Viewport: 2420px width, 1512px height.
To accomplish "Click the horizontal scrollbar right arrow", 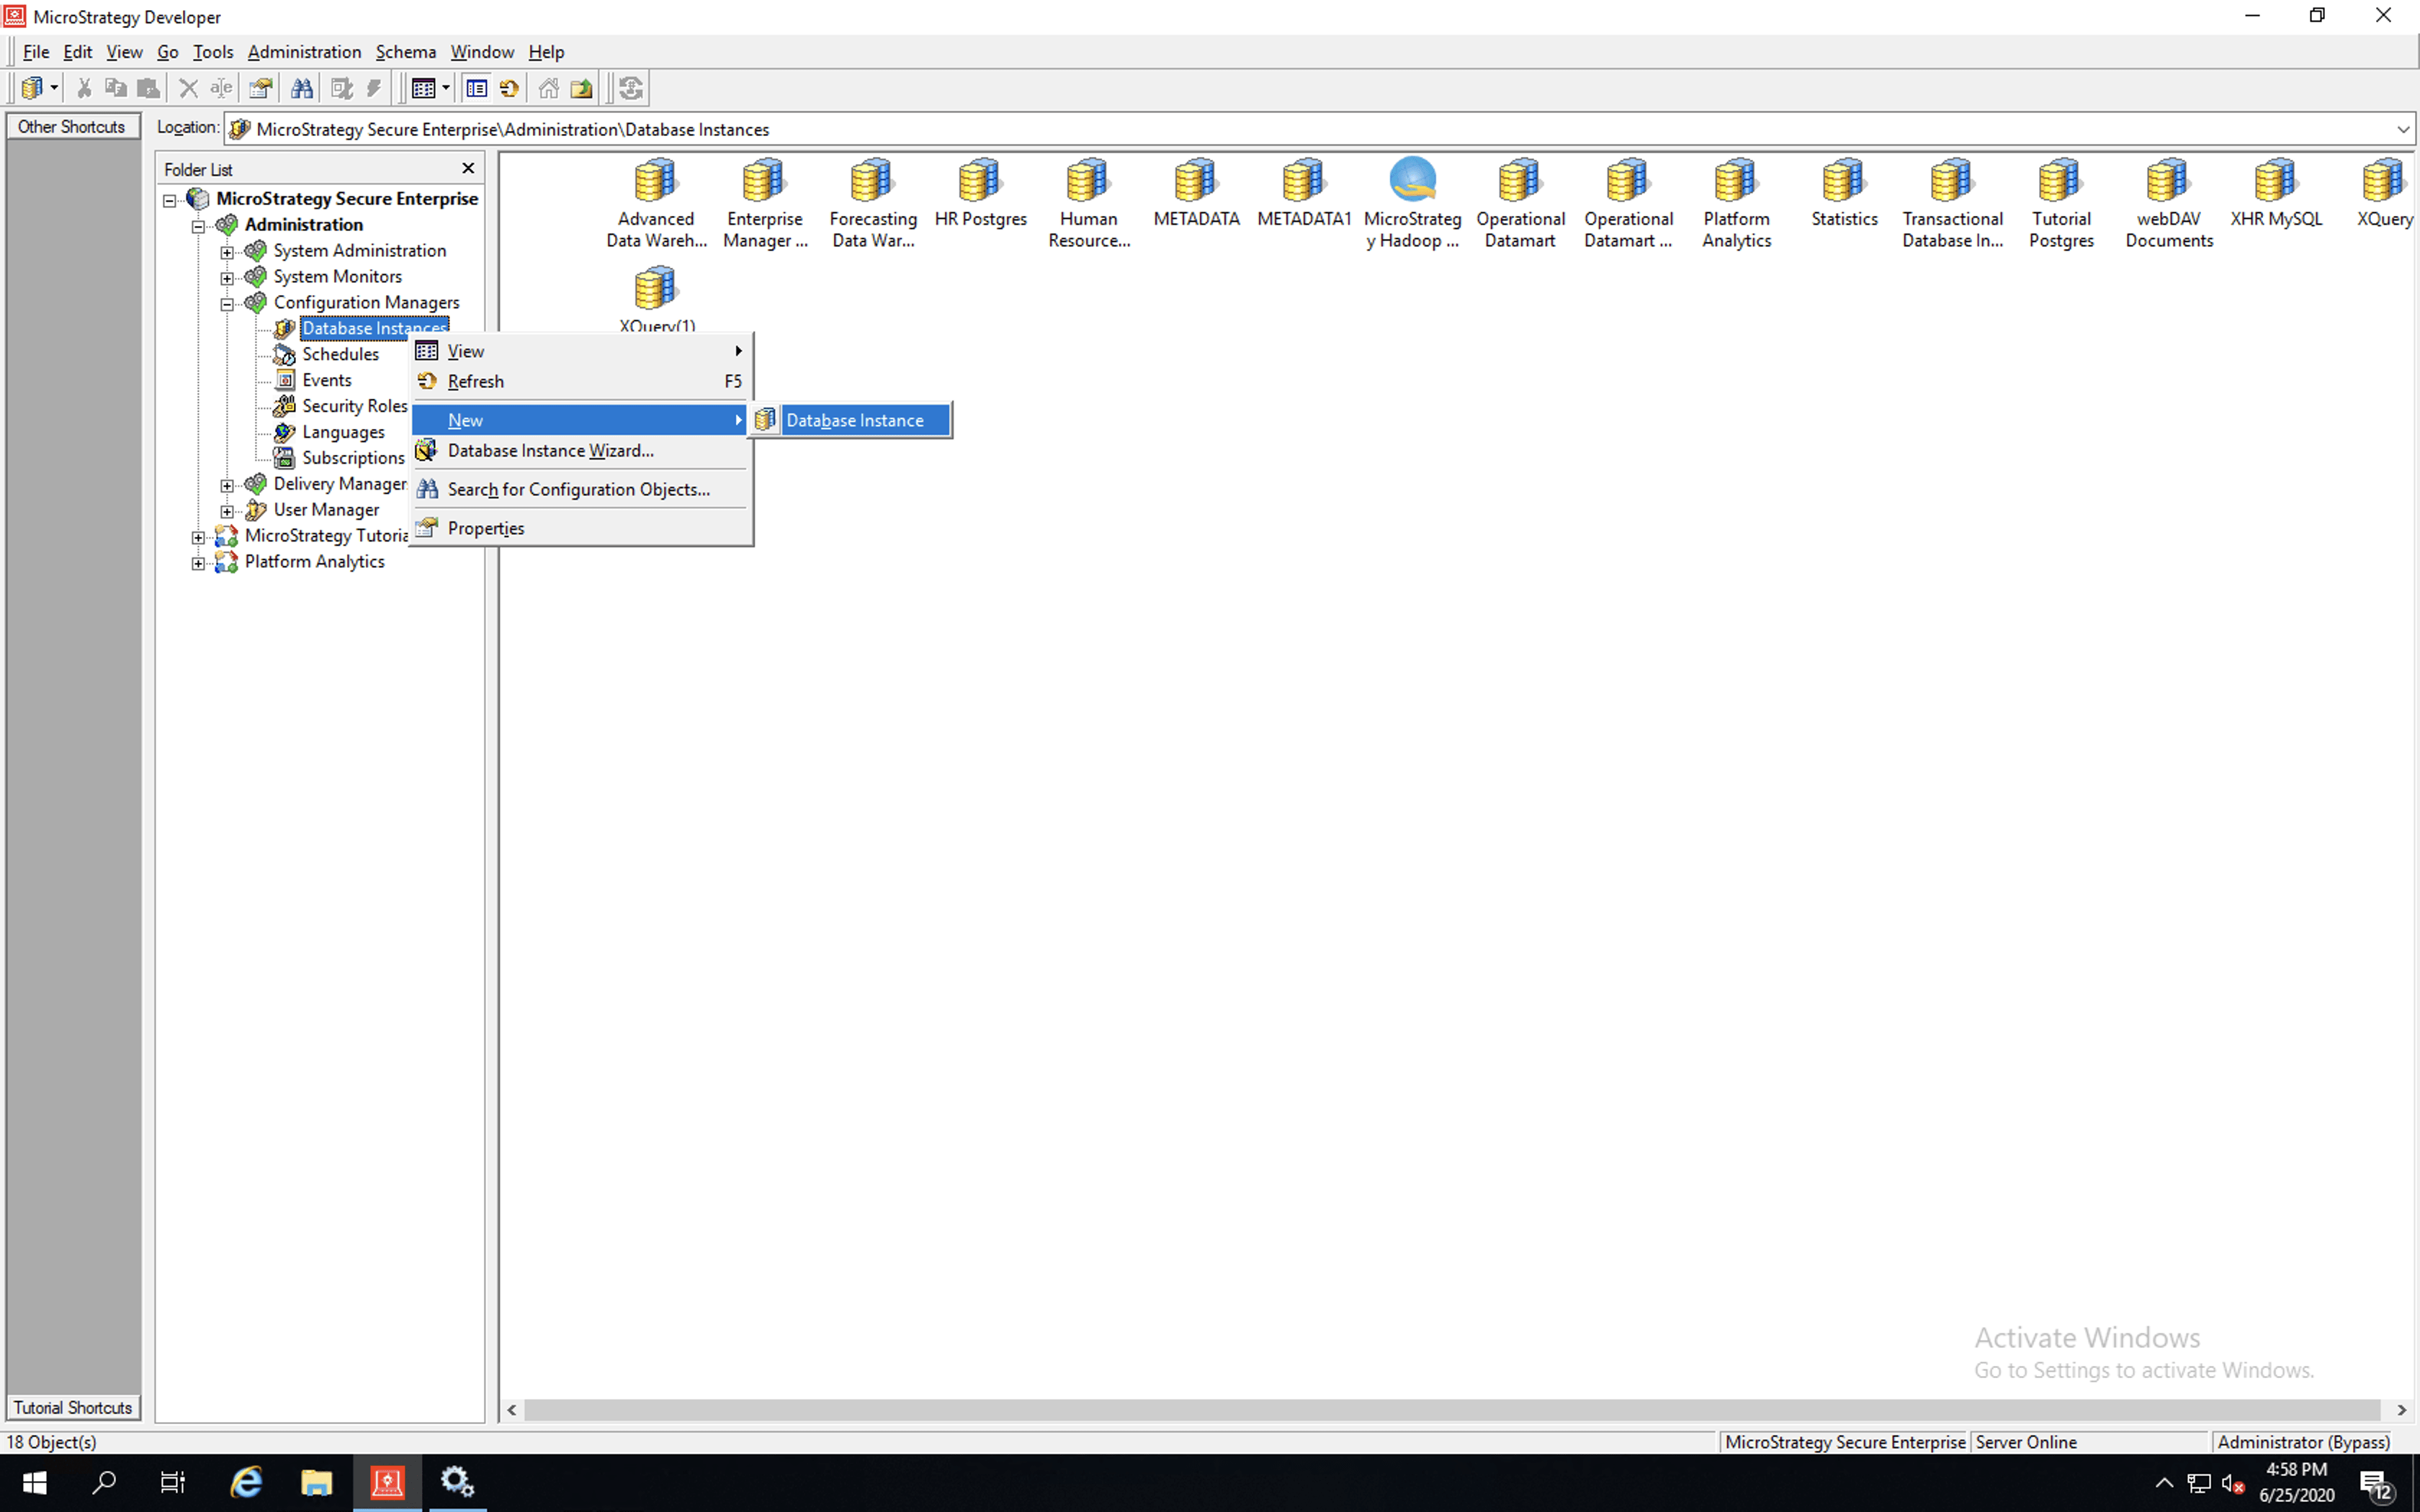I will point(2401,1410).
